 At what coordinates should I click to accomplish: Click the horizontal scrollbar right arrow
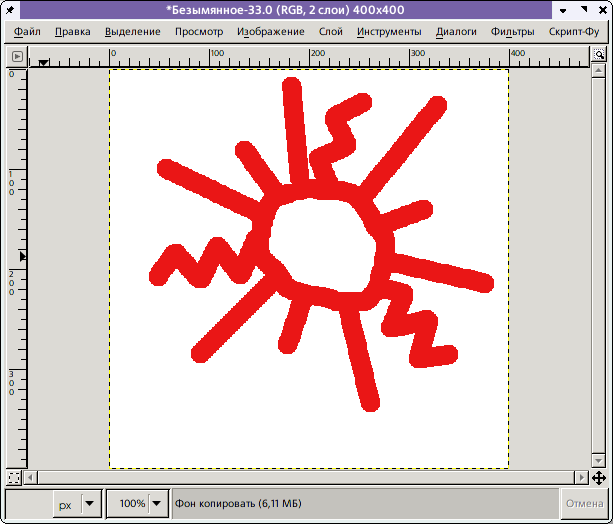581,477
